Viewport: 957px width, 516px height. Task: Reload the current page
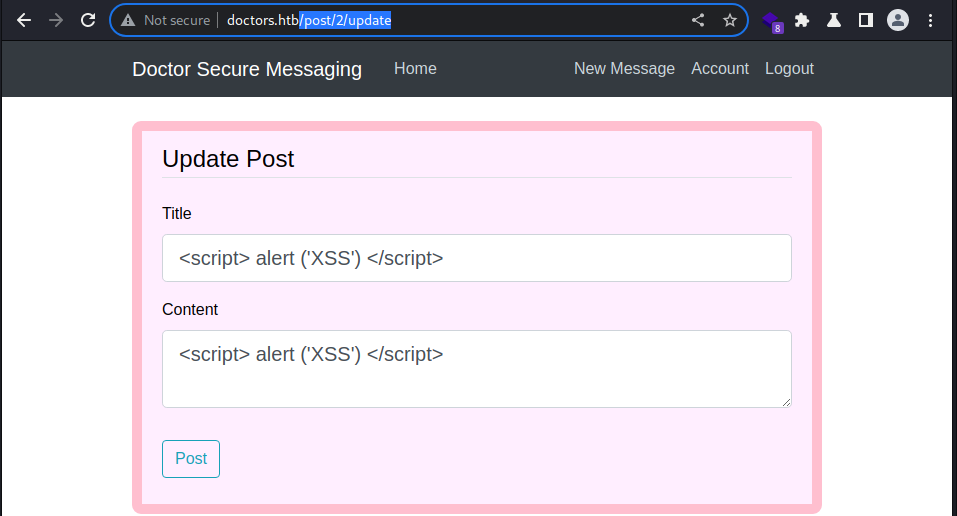tap(88, 20)
